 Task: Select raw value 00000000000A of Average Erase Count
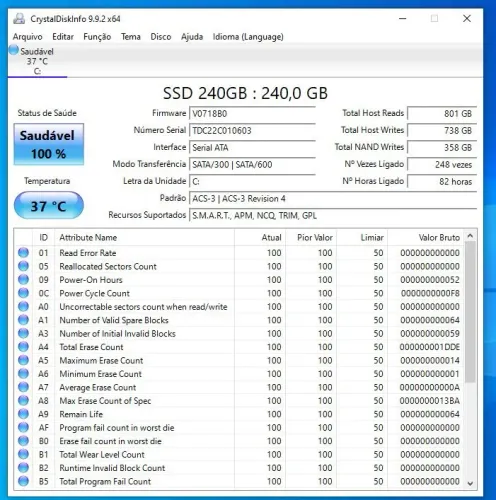tap(430, 387)
